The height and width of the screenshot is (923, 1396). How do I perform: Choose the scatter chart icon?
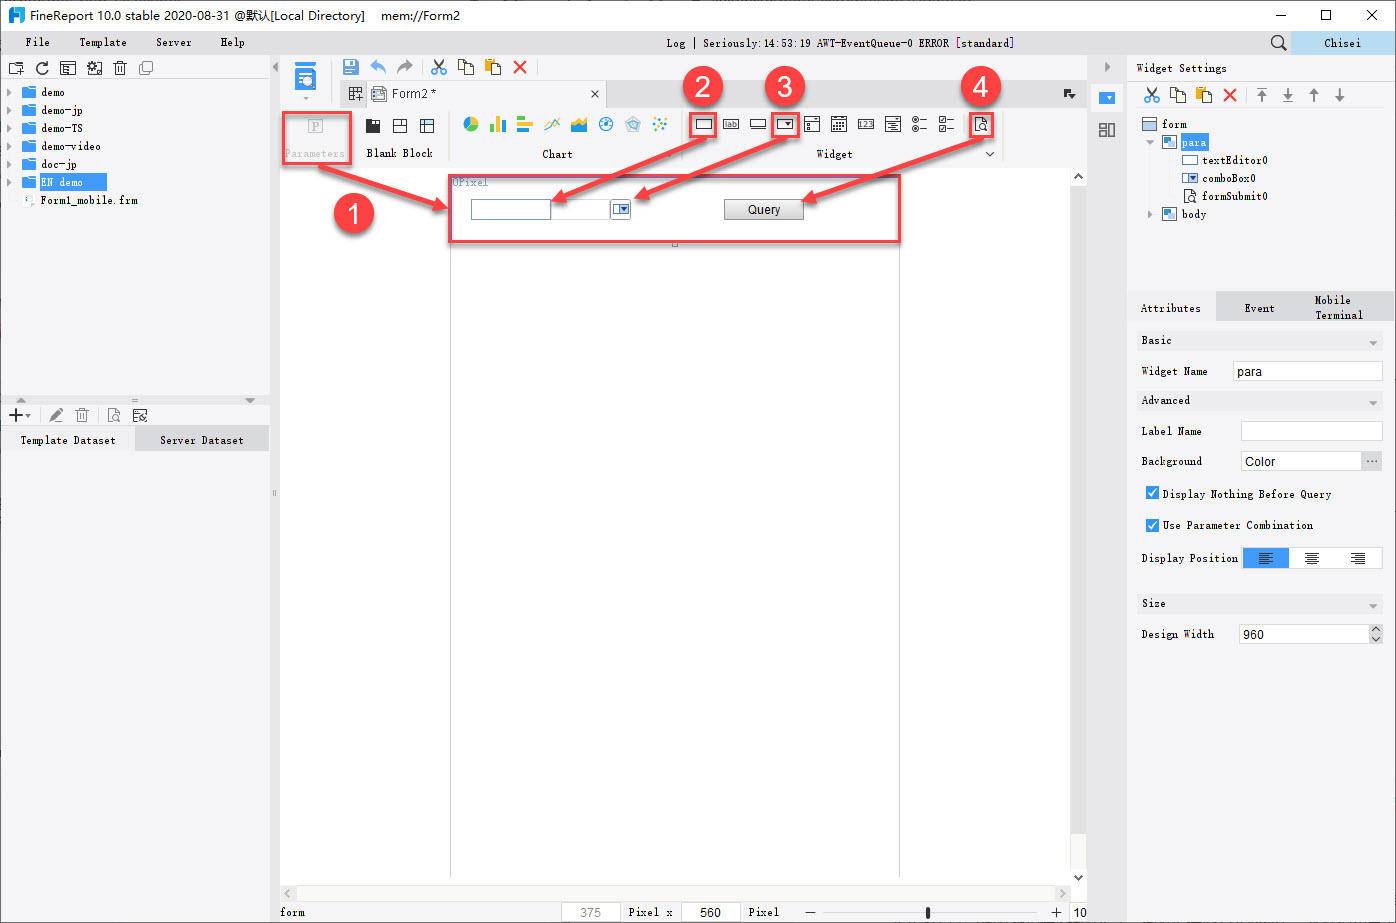click(660, 124)
